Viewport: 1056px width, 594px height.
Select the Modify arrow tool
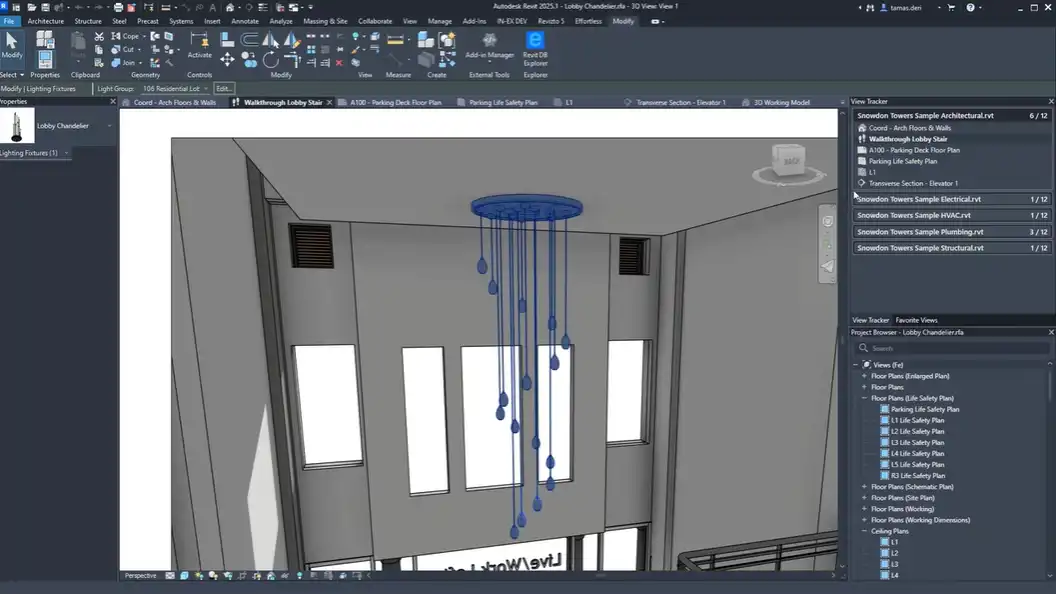click(11, 45)
